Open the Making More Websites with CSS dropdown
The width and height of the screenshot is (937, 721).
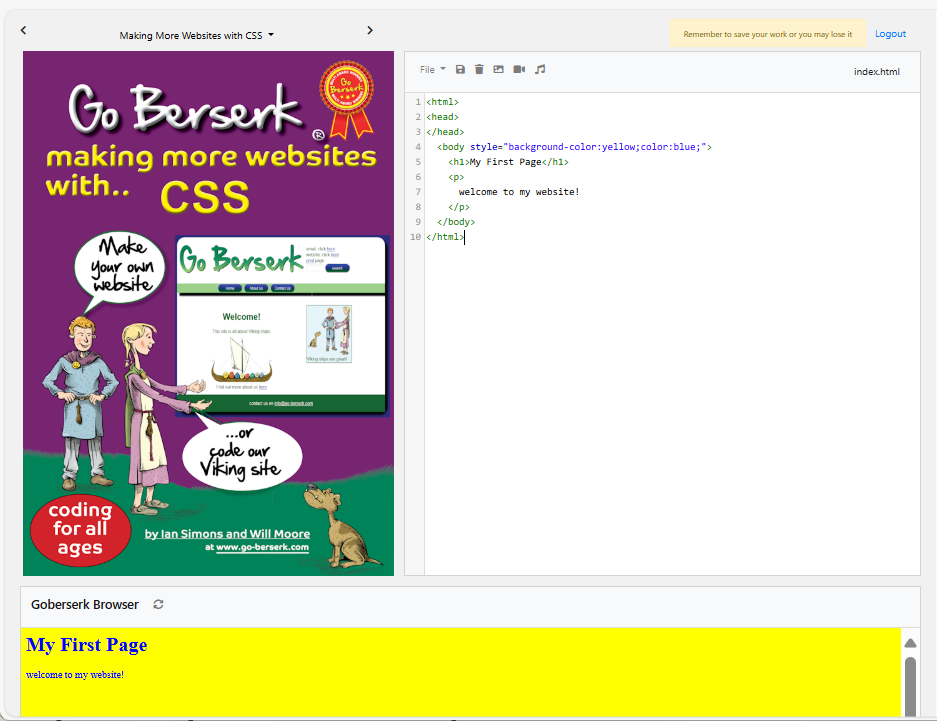[197, 35]
